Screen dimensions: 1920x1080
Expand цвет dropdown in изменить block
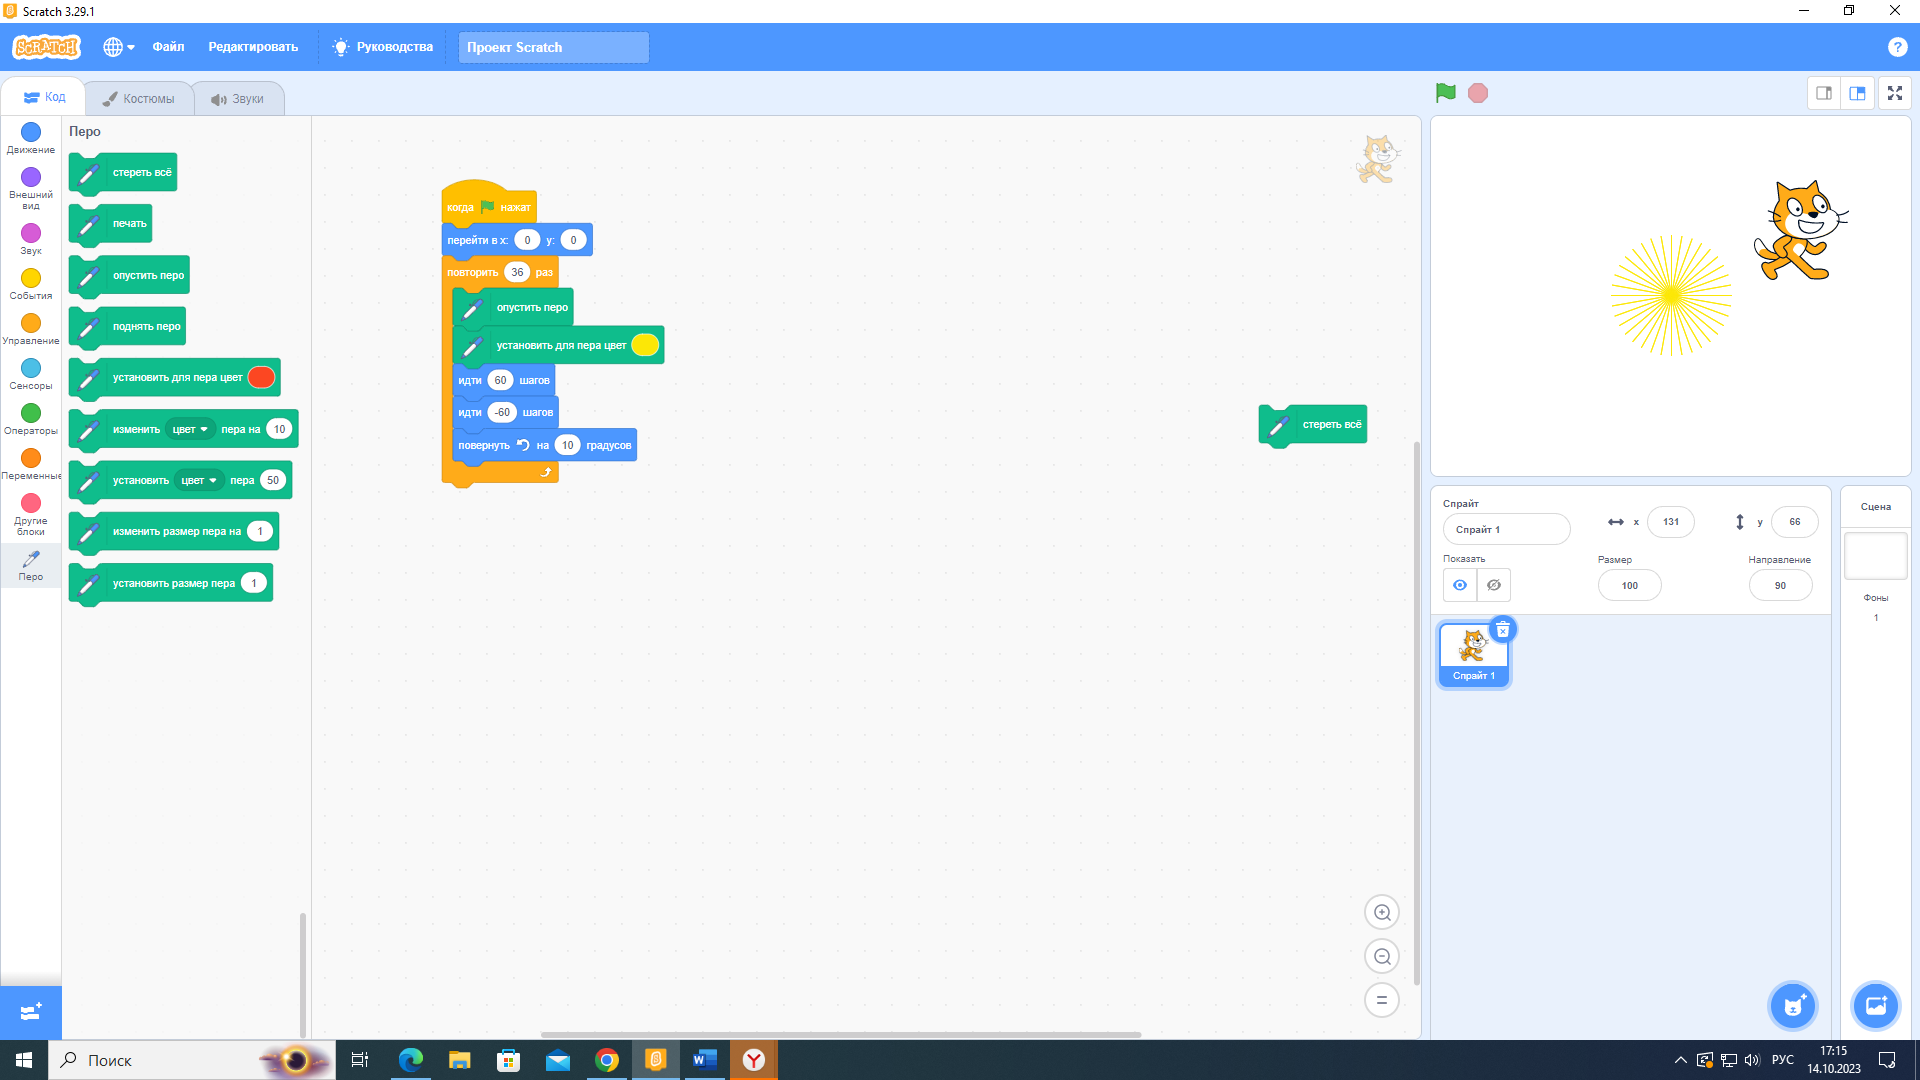coord(190,429)
